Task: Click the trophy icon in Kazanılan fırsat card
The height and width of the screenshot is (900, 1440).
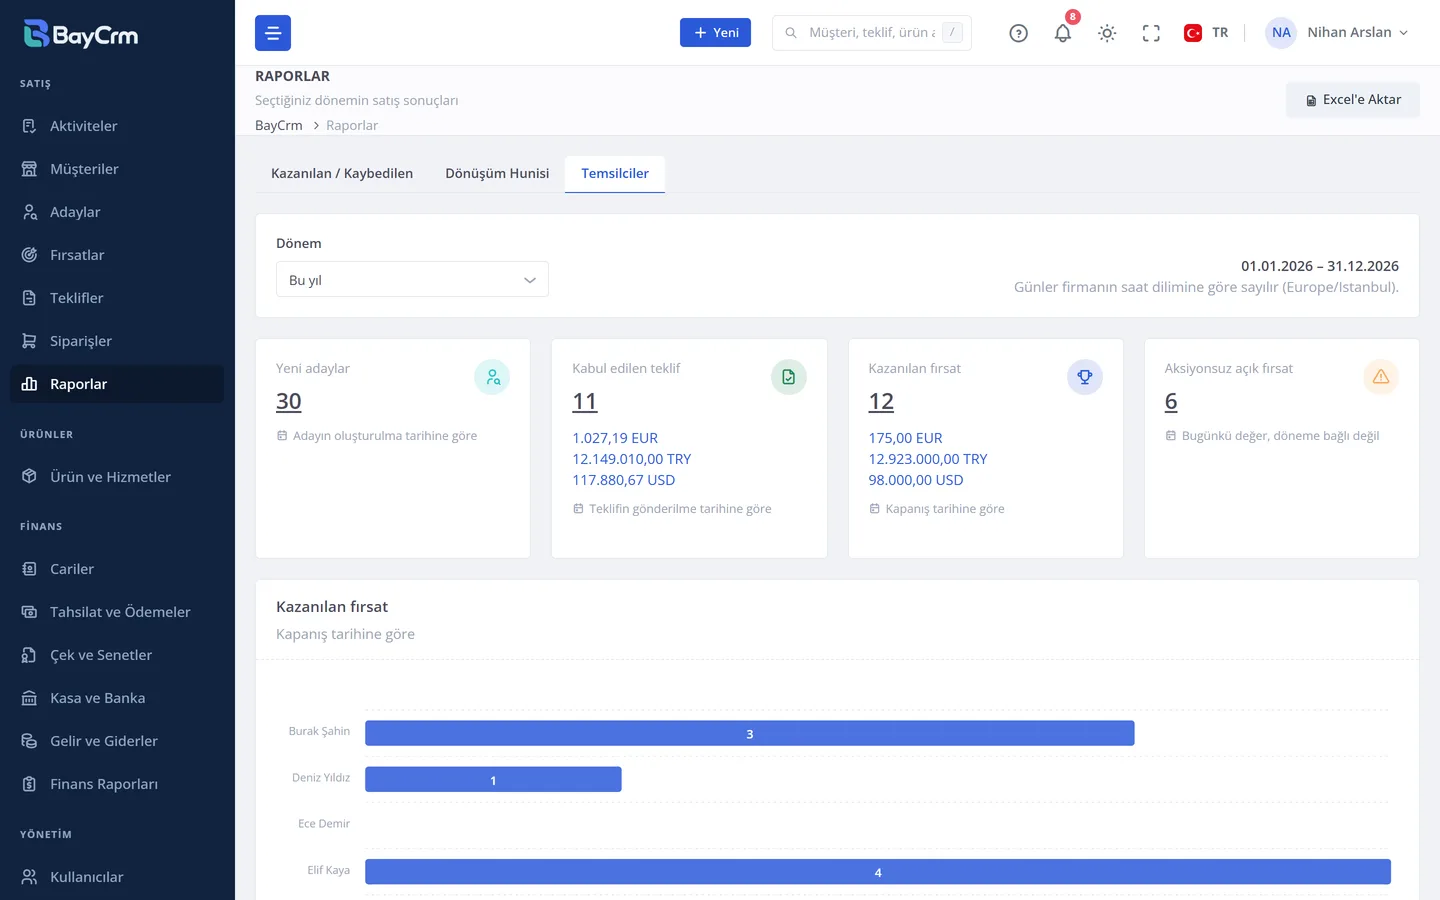Action: 1085,377
